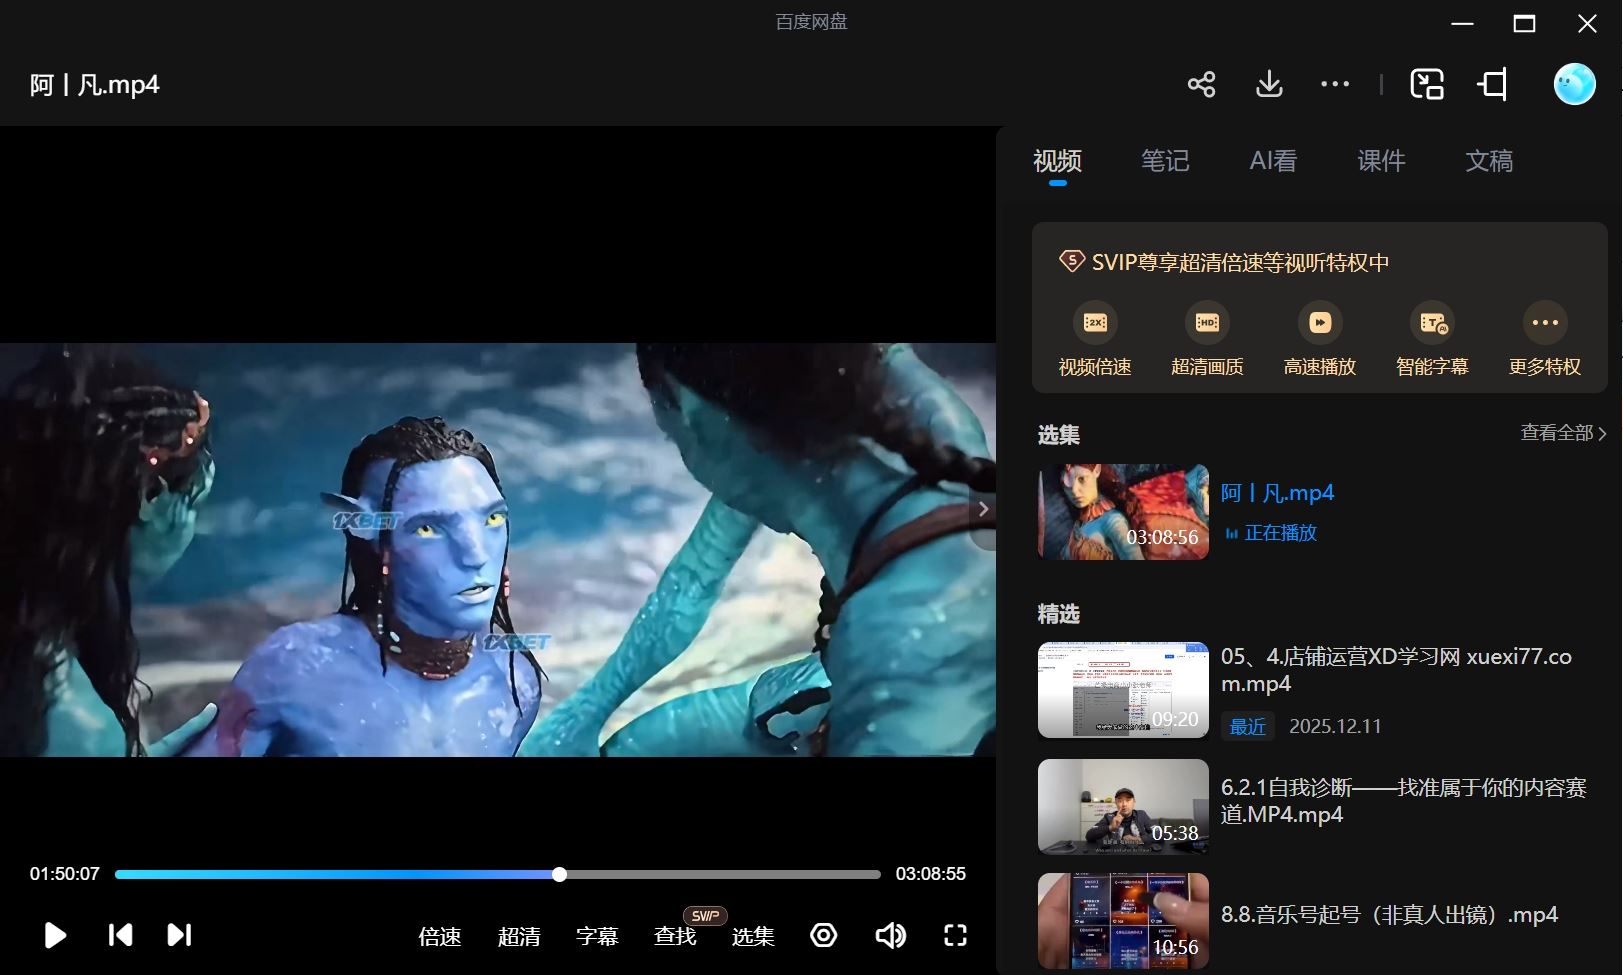Mute the volume speaker icon
Image resolution: width=1623 pixels, height=975 pixels.
(x=890, y=935)
